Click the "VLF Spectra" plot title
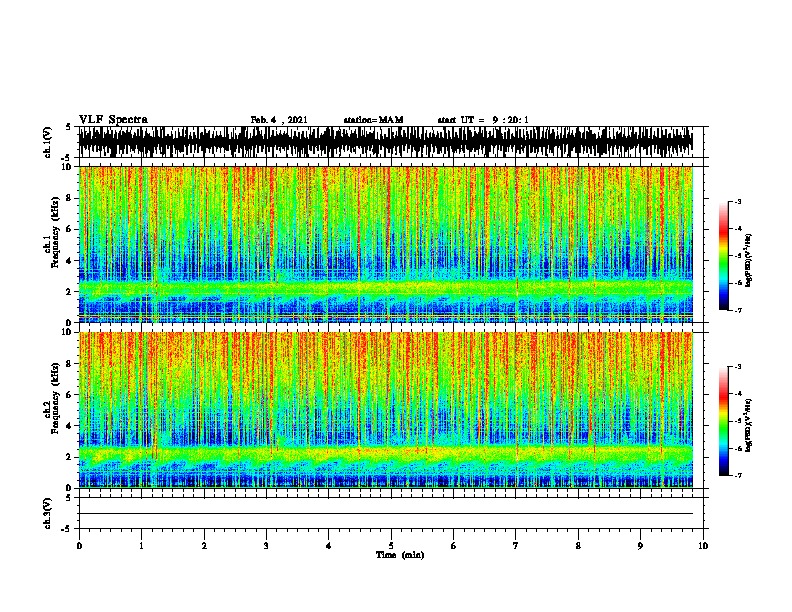Screen dimensions: 792x612 113,120
